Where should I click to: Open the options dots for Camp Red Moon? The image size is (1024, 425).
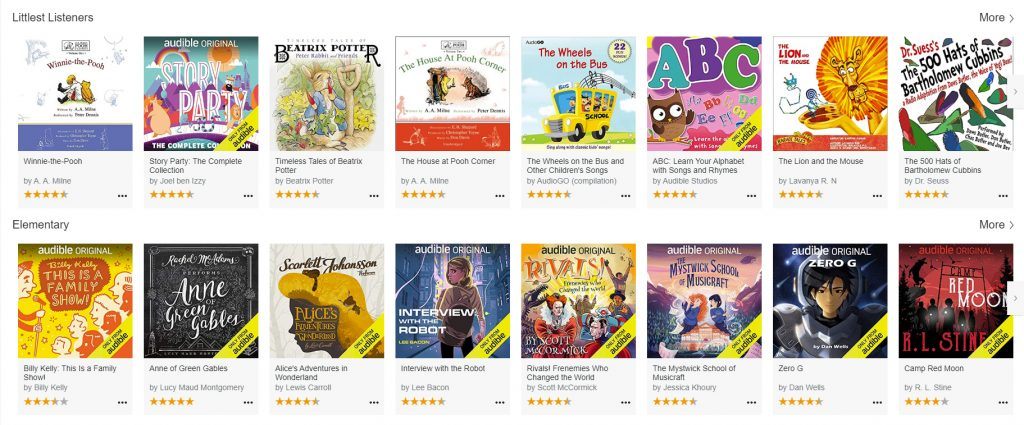pyautogui.click(x=1002, y=402)
